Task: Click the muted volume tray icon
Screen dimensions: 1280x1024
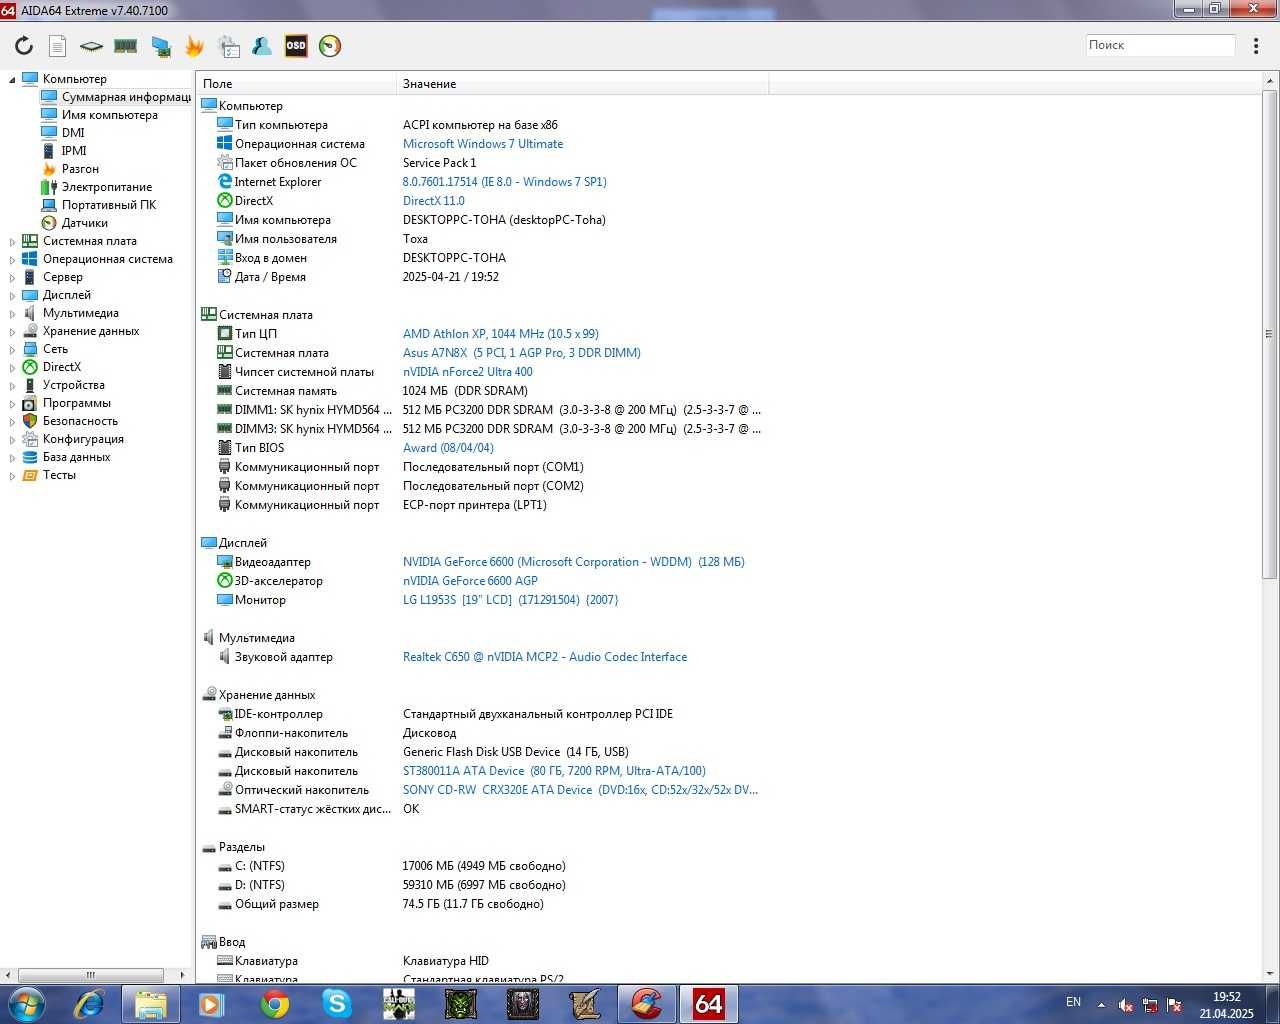Action: pyautogui.click(x=1125, y=1005)
